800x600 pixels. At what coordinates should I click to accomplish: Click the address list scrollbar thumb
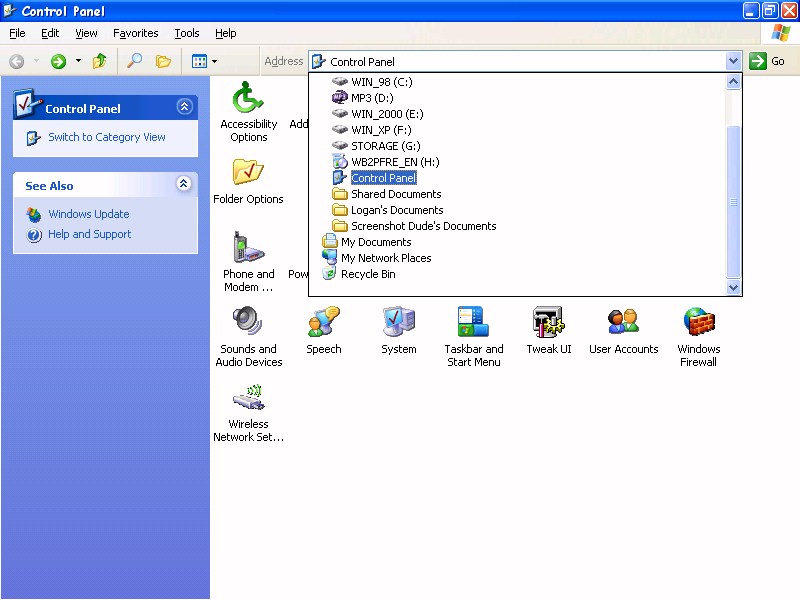[x=733, y=202]
